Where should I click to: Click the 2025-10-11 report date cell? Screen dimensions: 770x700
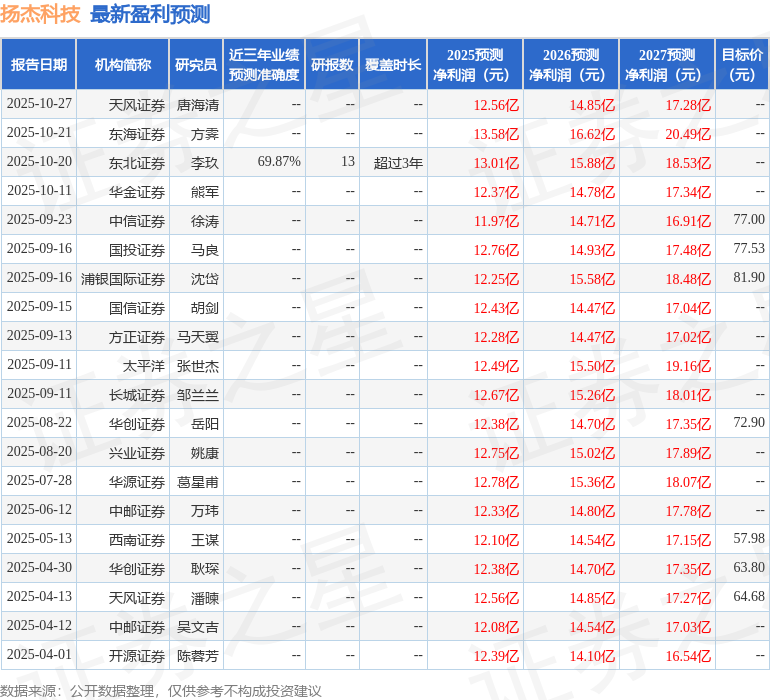tap(39, 192)
